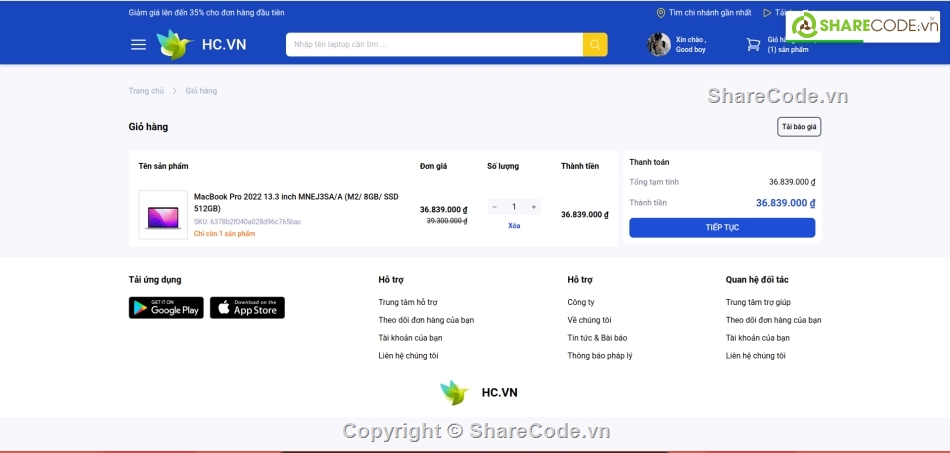This screenshot has height=453, width=950.
Task: Download app from App Store badge
Action: (x=247, y=308)
